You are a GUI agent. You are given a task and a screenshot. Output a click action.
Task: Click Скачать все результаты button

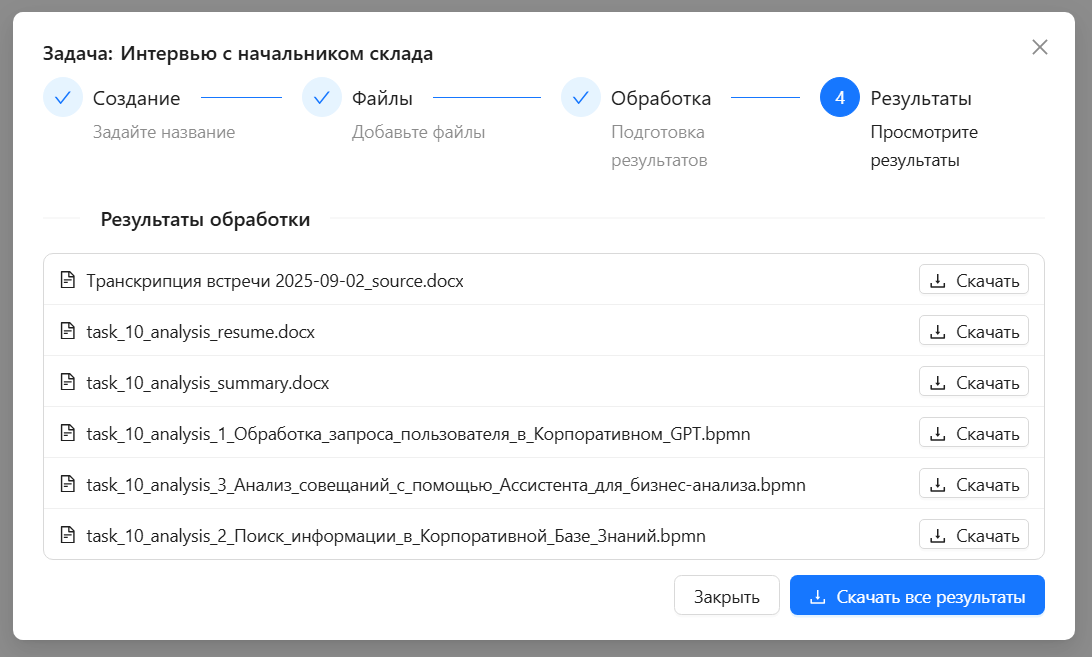point(917,596)
